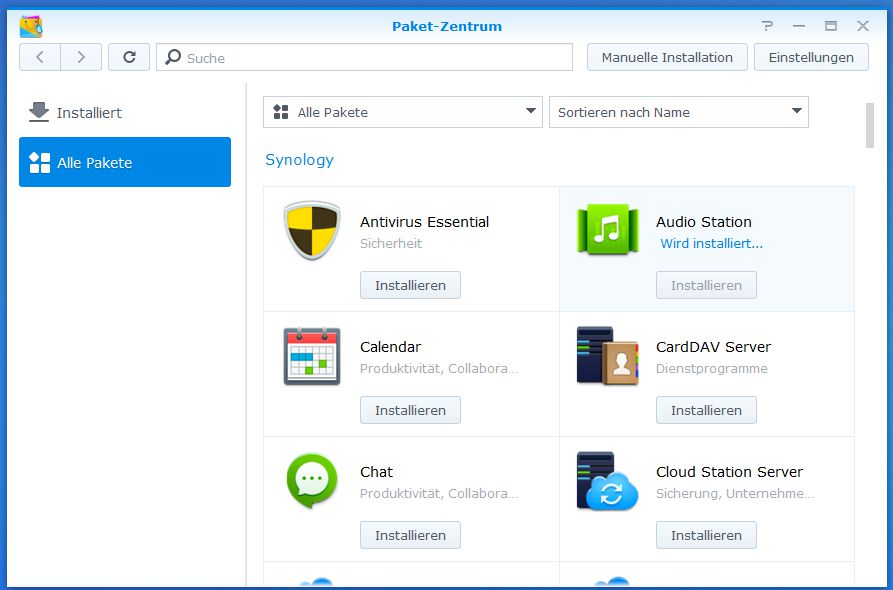The image size is (893, 590).
Task: Go back with the left arrow button
Action: pyautogui.click(x=40, y=57)
